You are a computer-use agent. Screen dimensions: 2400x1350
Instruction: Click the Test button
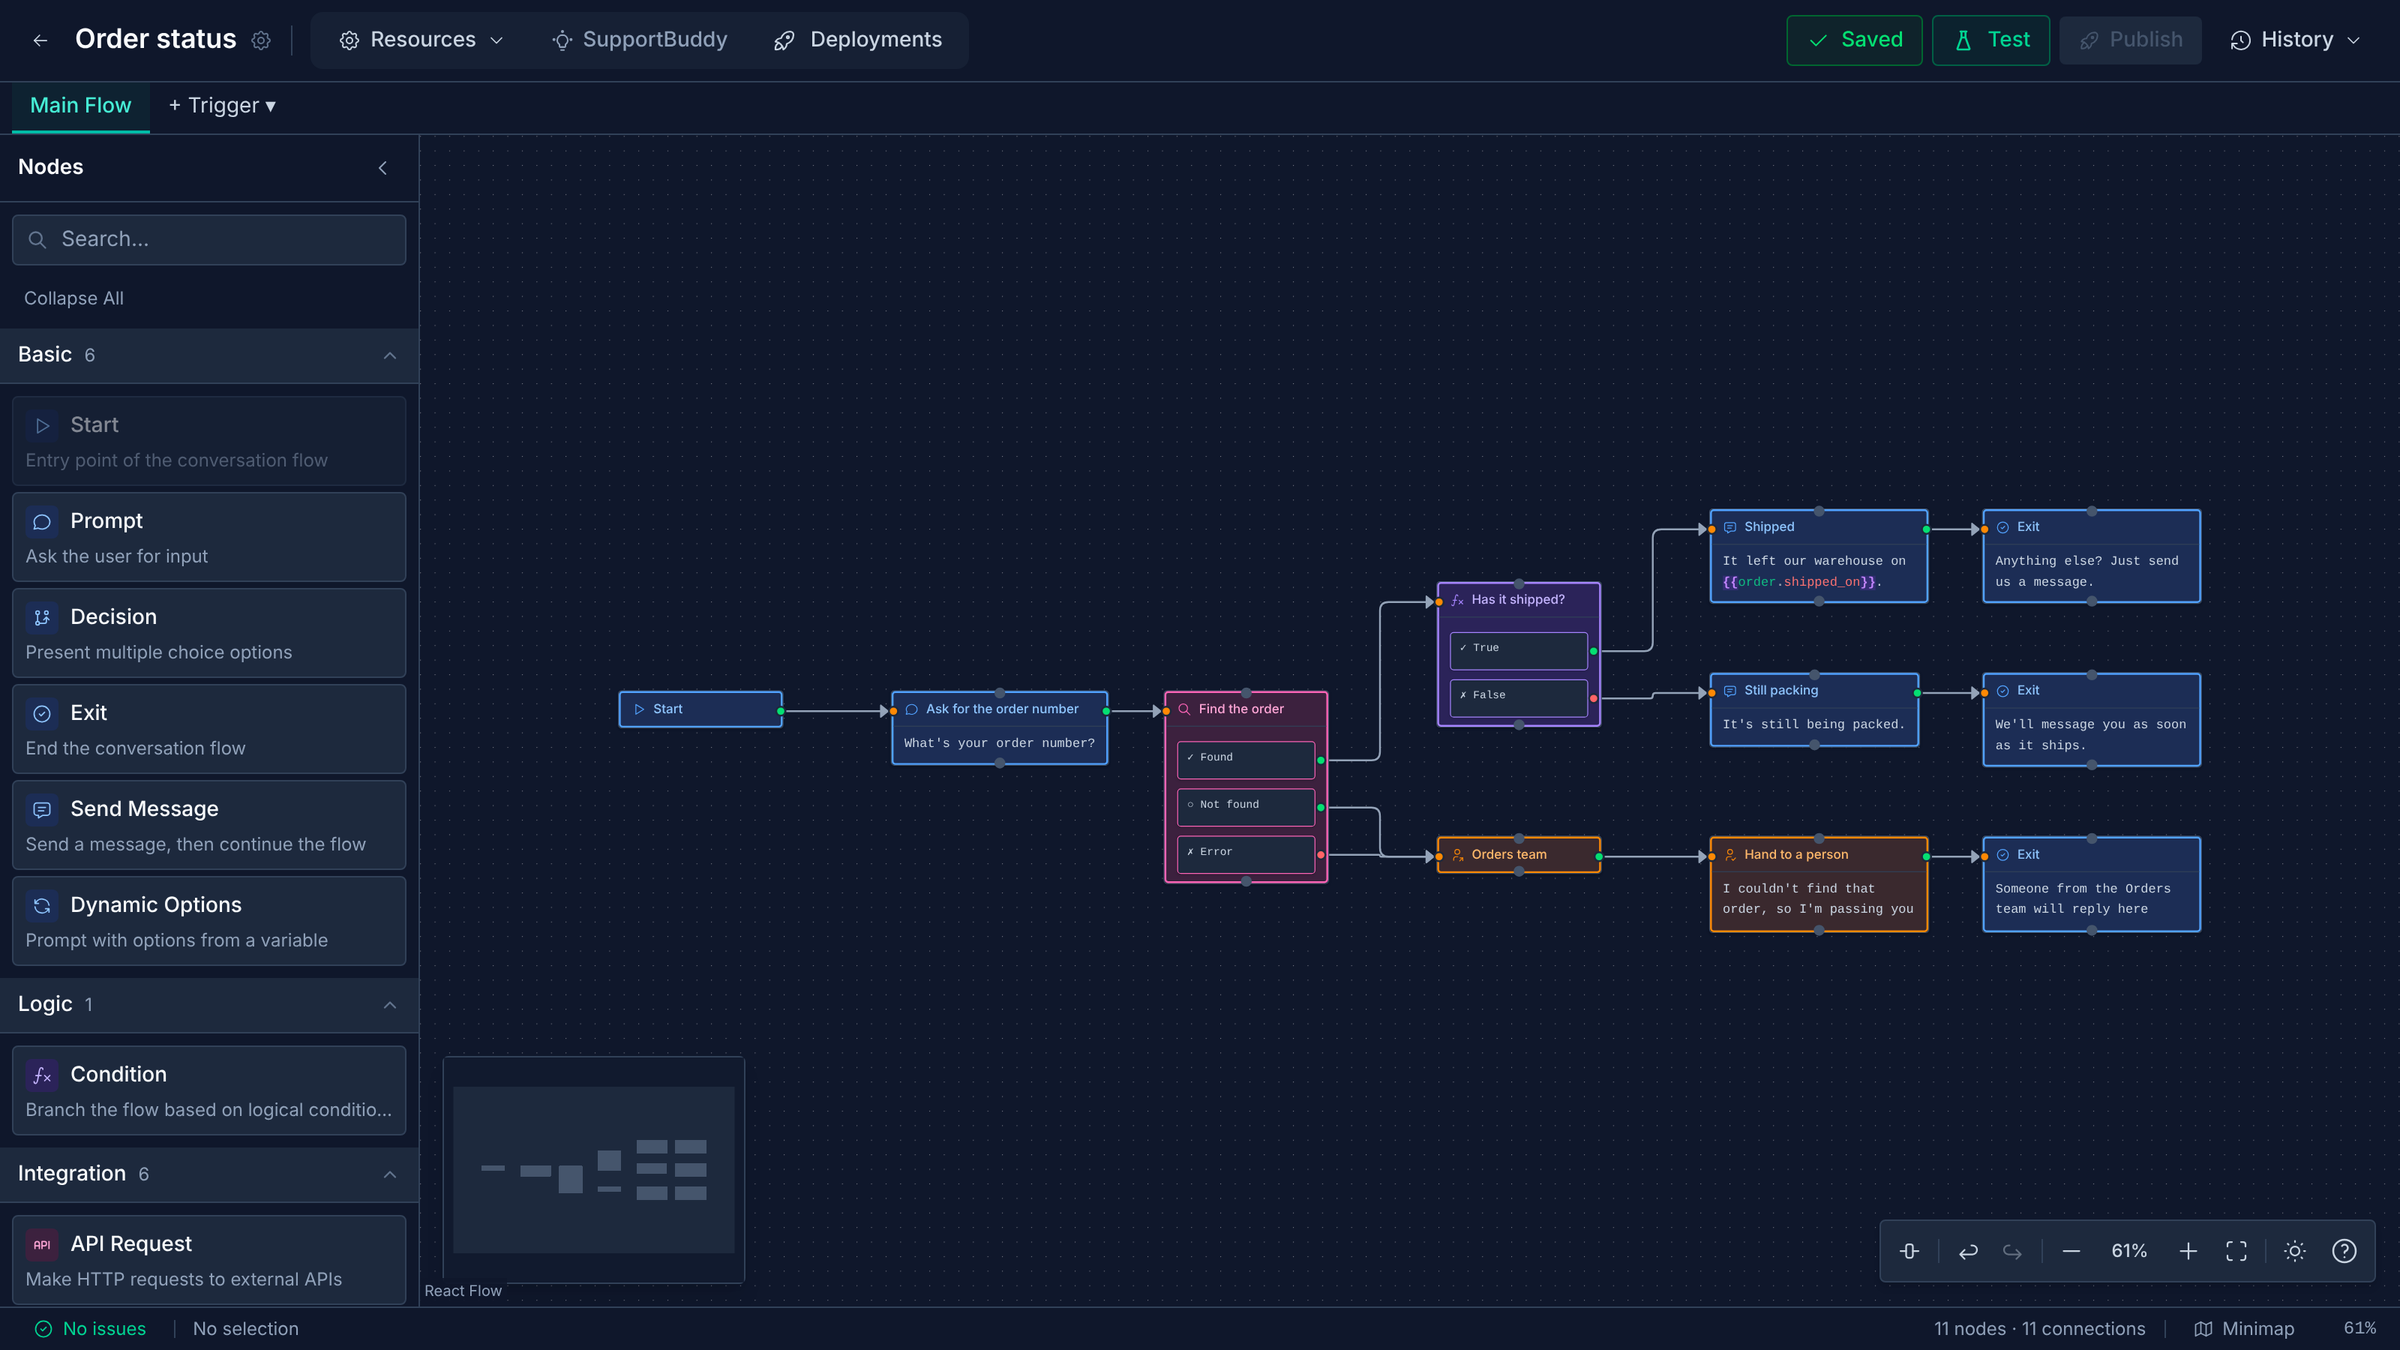point(1990,40)
